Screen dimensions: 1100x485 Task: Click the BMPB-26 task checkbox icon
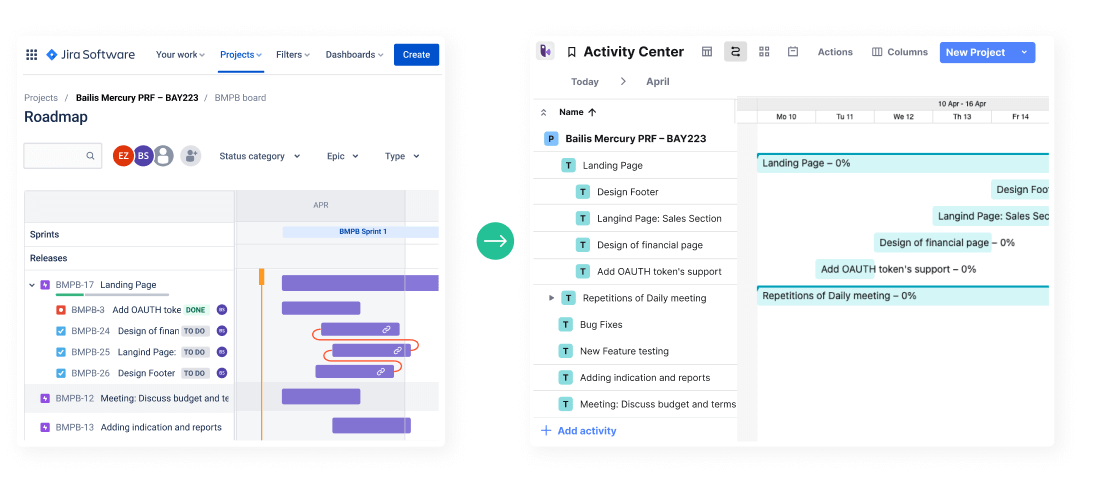click(60, 373)
